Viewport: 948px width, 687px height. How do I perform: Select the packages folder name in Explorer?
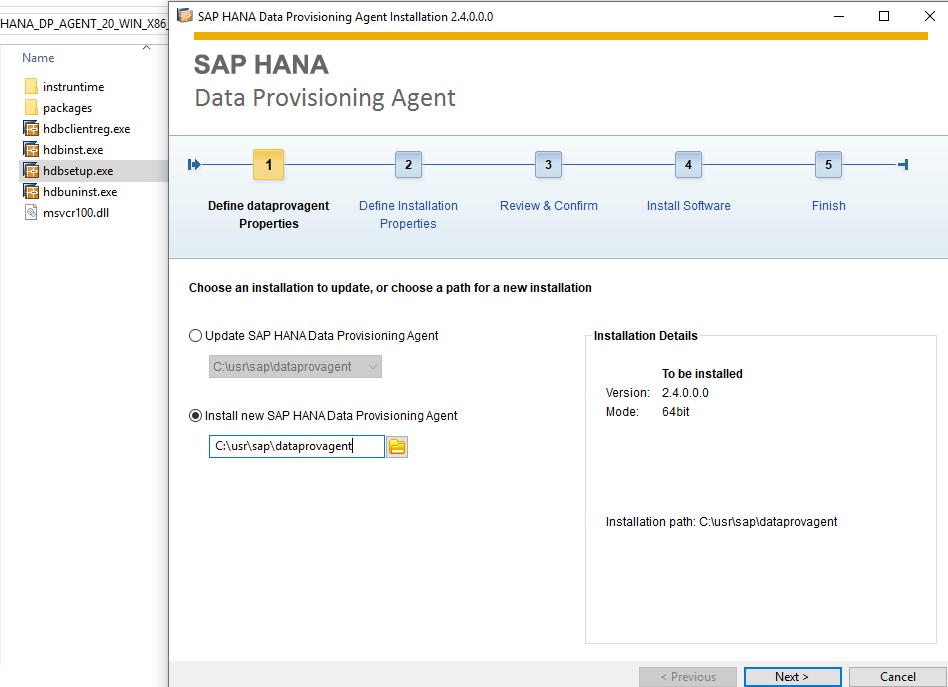point(68,108)
